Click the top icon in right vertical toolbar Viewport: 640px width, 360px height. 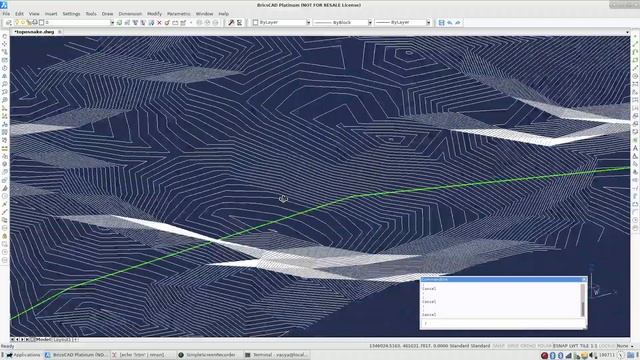point(635,36)
